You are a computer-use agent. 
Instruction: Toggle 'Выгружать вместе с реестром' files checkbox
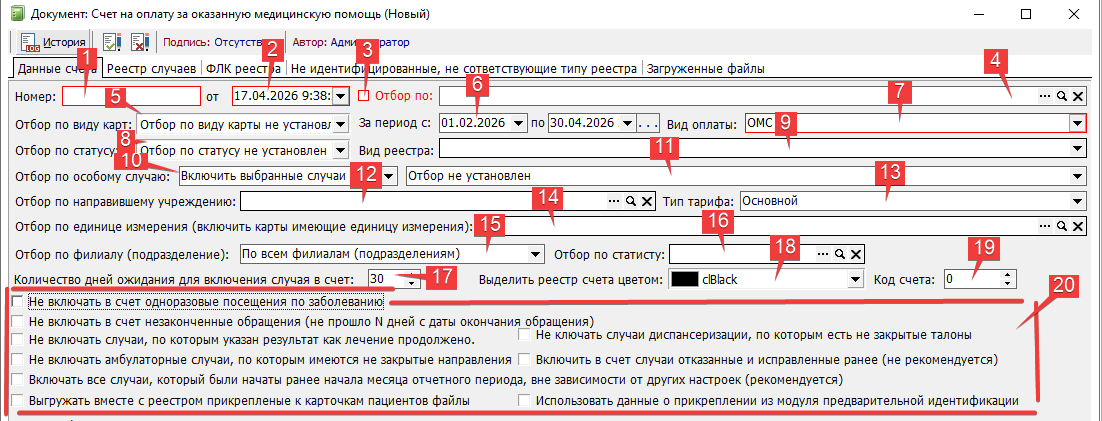(x=17, y=401)
